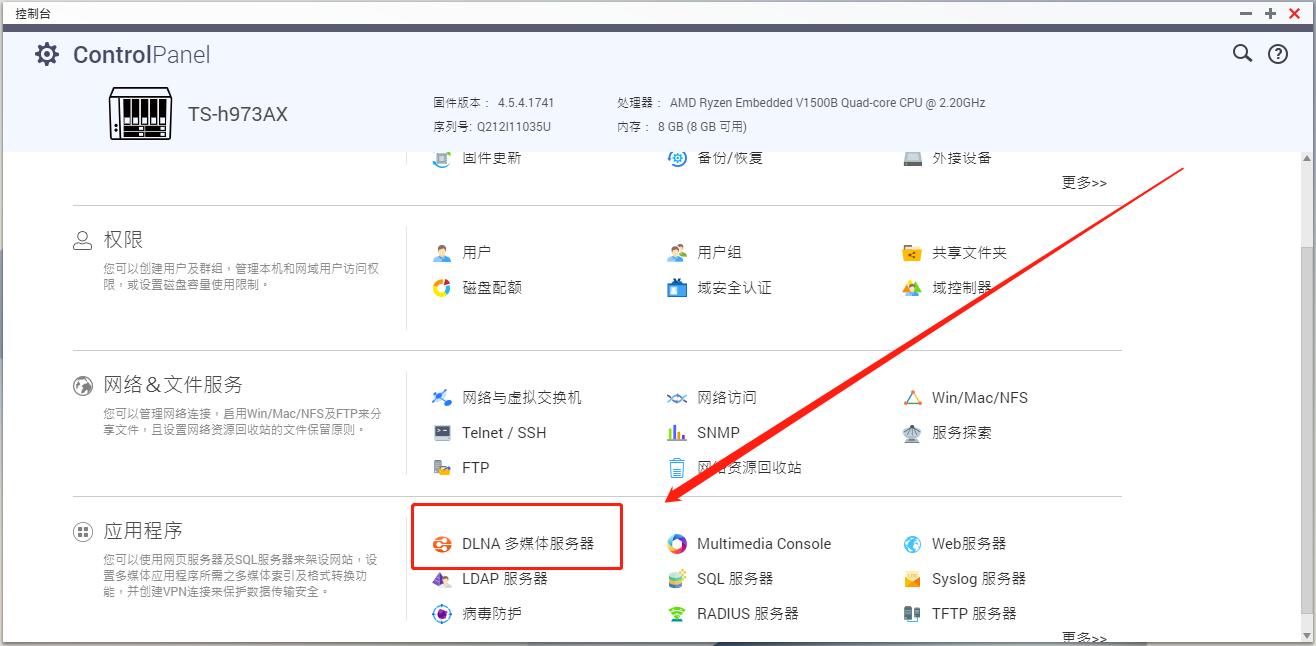Screen dimensions: 1316x646
Task: Open the FTP service settings
Action: point(477,467)
